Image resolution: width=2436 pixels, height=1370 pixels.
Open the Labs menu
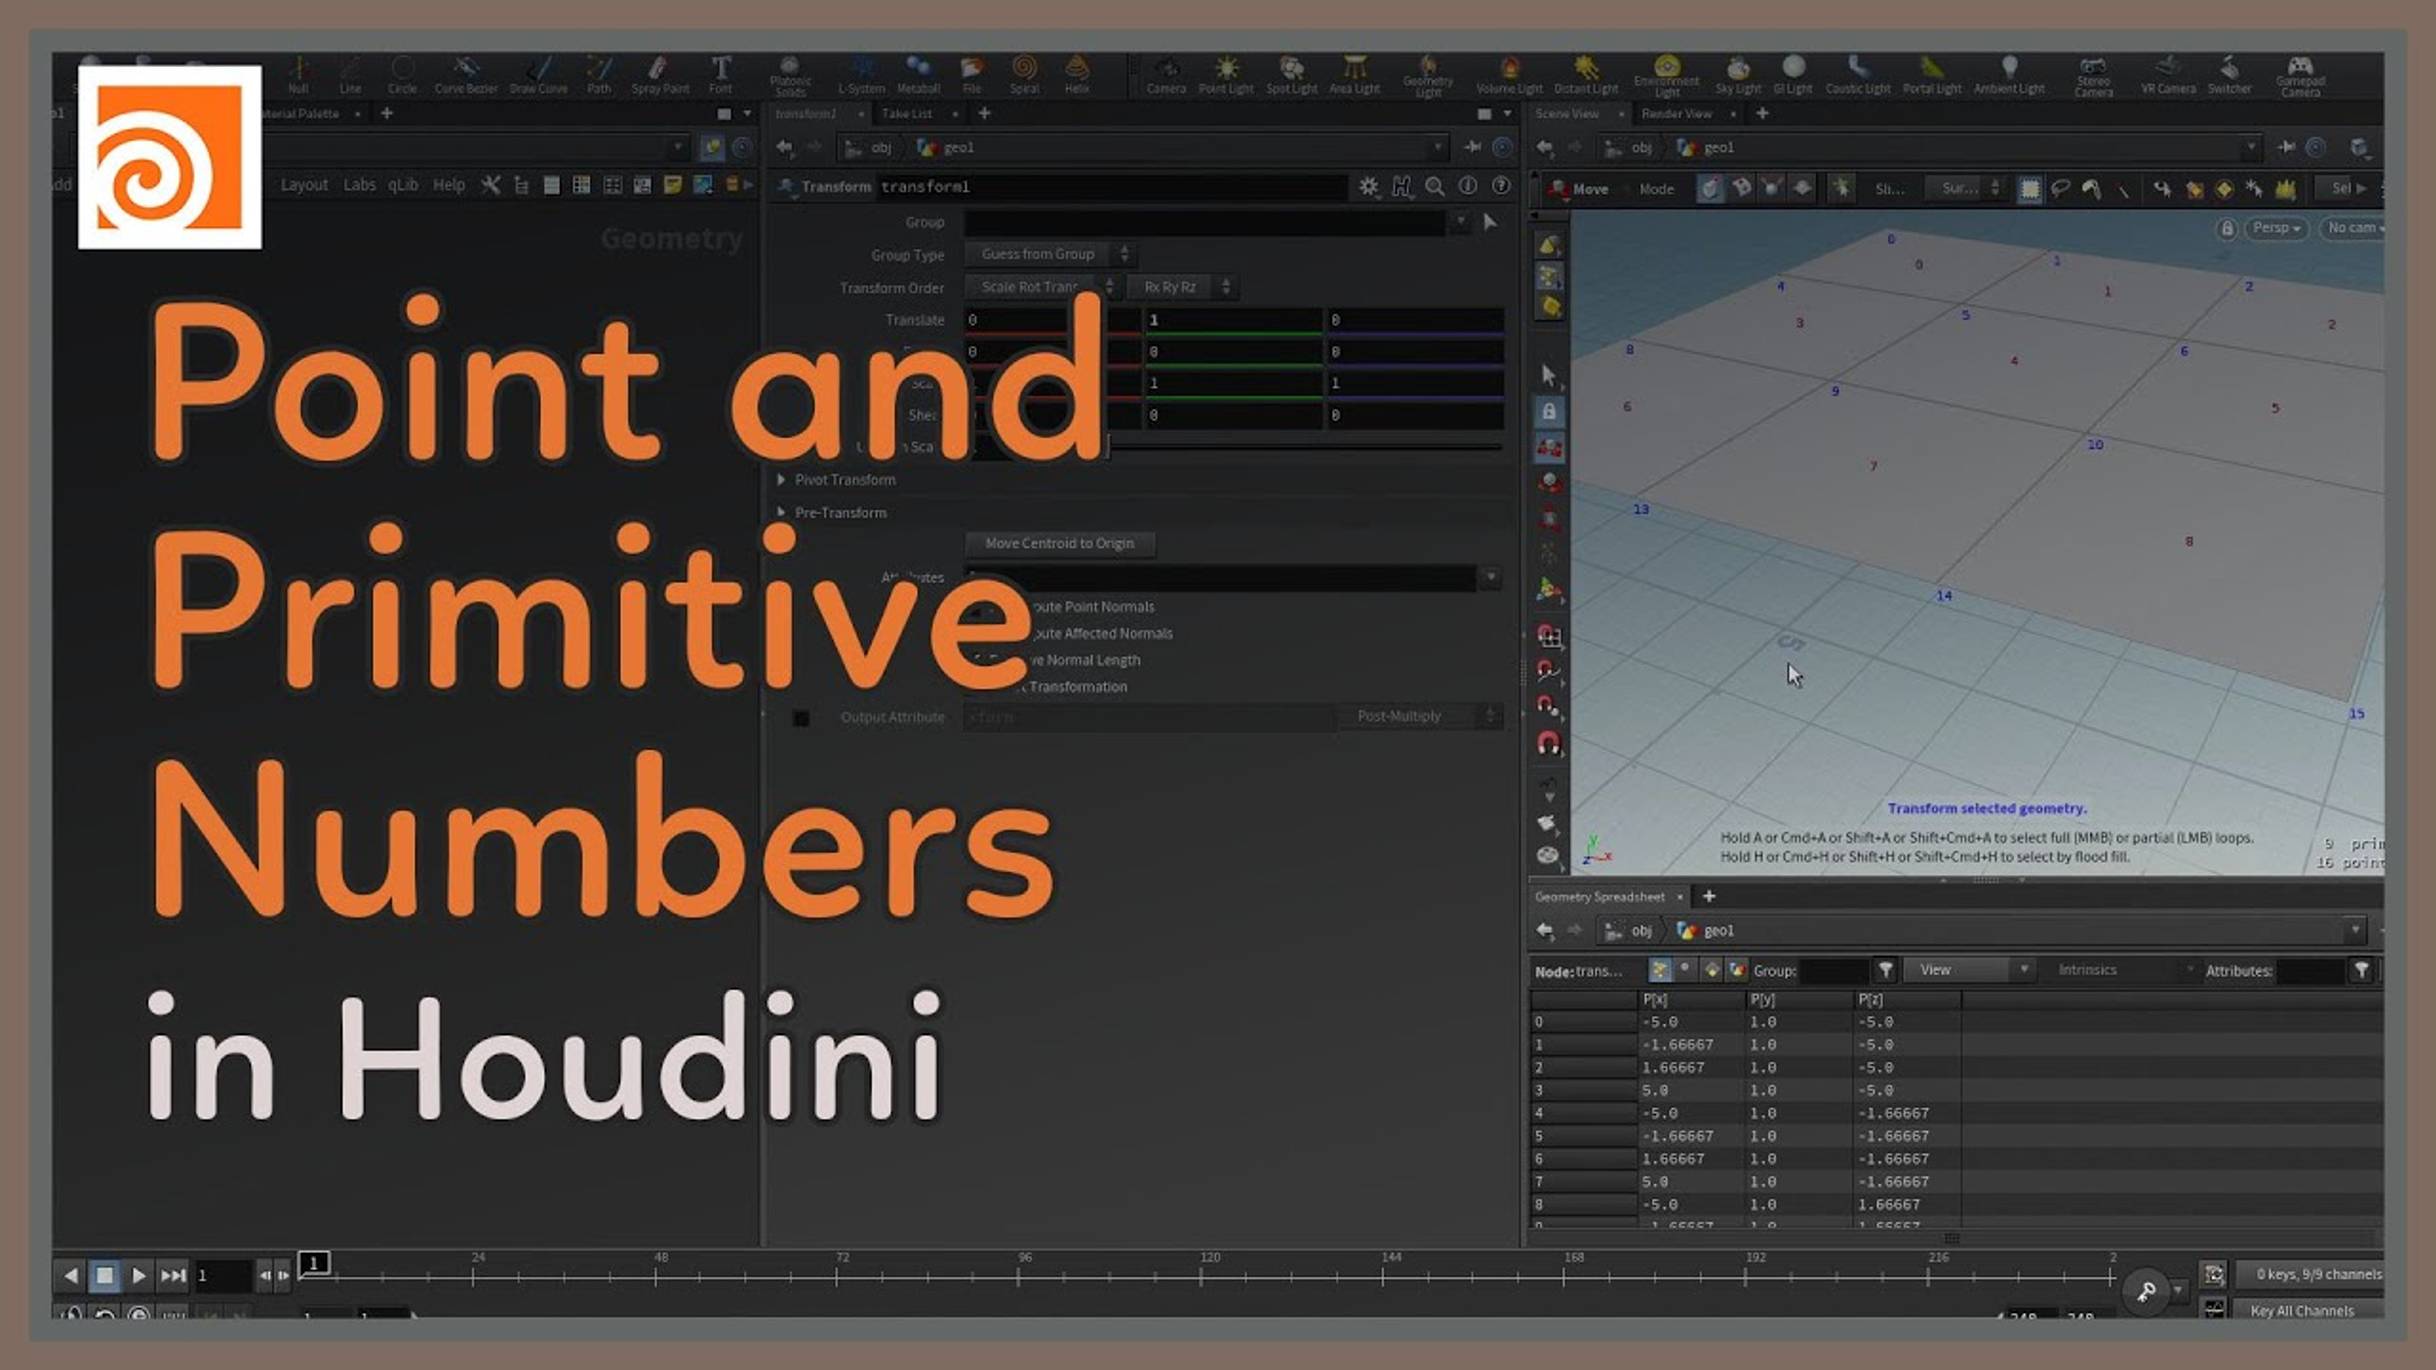click(360, 184)
